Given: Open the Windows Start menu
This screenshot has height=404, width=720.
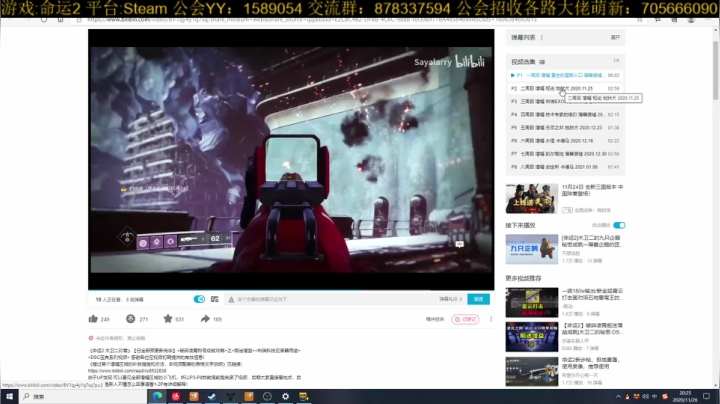Looking at the screenshot, I should pos(9,396).
